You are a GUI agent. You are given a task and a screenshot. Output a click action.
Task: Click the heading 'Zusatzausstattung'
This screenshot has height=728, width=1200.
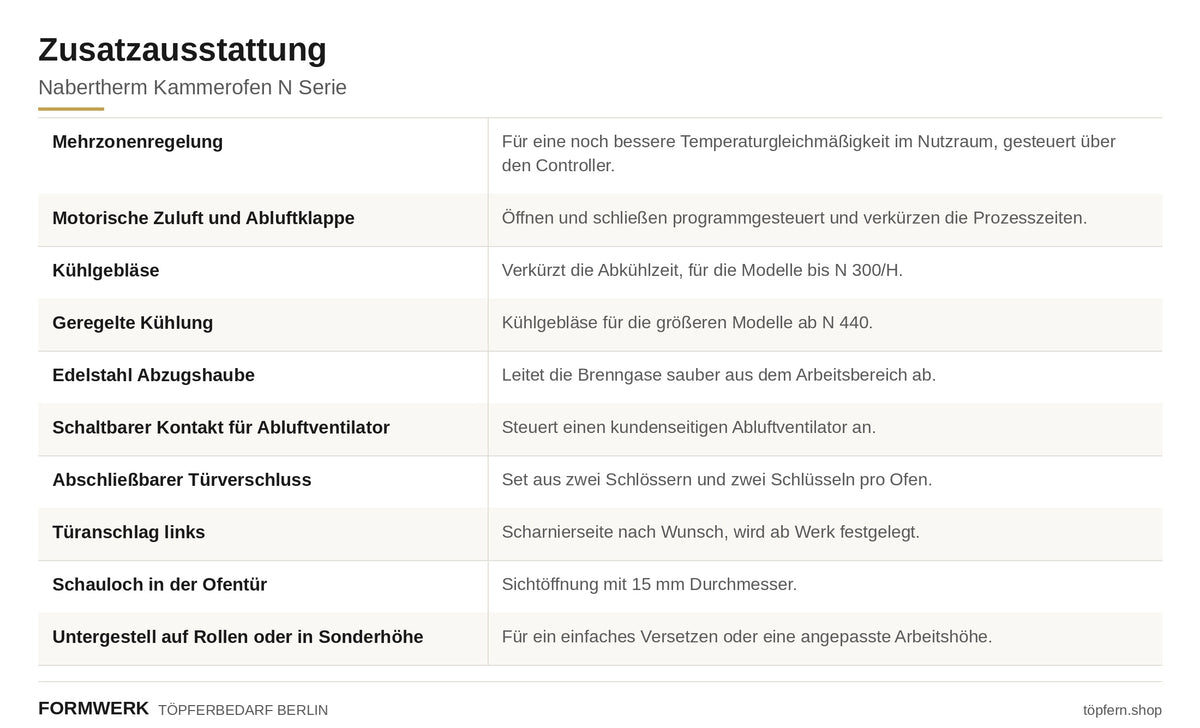(x=182, y=50)
